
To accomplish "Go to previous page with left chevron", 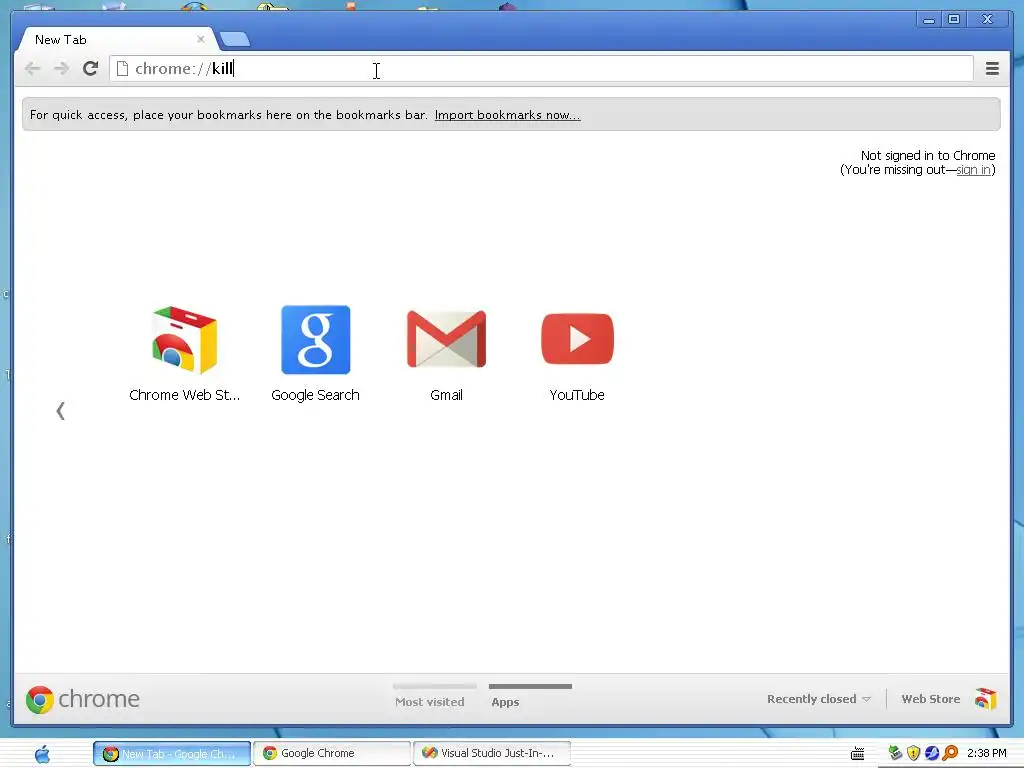I will (x=60, y=411).
